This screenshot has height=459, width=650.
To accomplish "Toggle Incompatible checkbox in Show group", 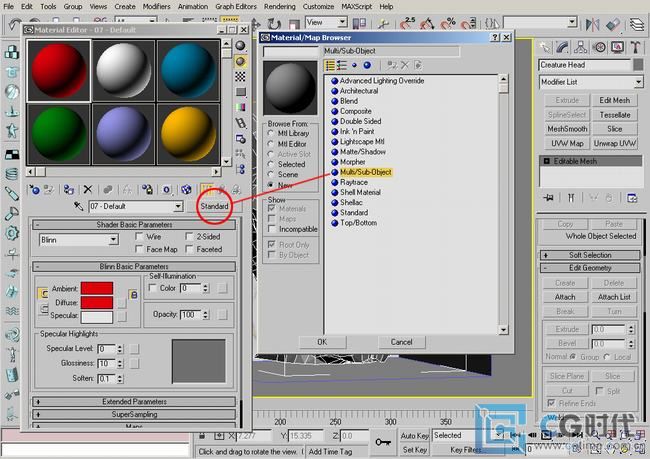I will pyautogui.click(x=272, y=229).
